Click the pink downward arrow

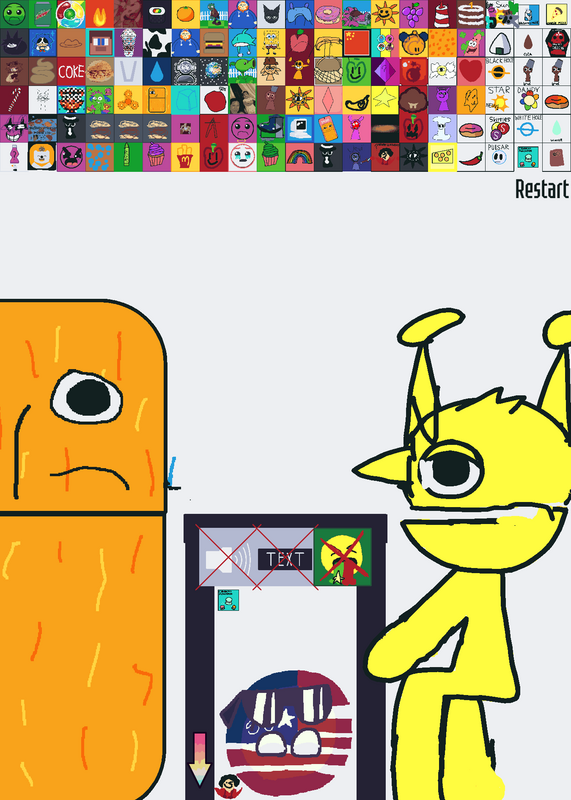click(200, 760)
